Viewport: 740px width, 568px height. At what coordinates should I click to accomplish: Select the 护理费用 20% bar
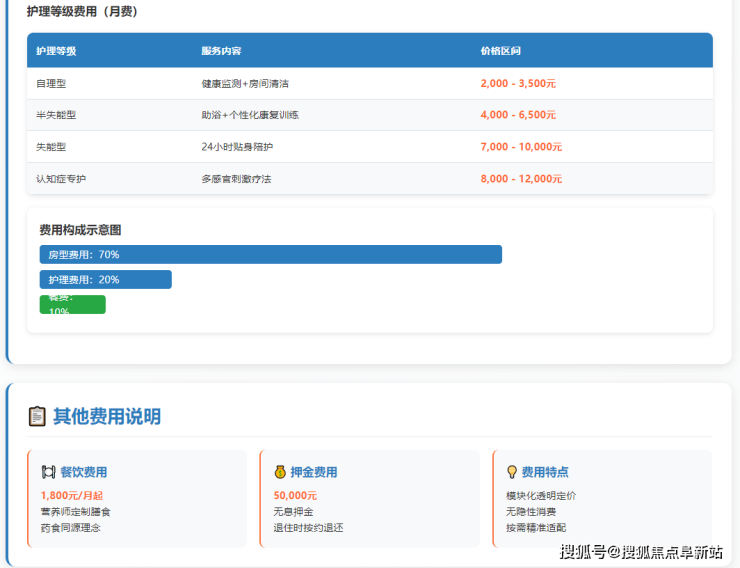105,280
